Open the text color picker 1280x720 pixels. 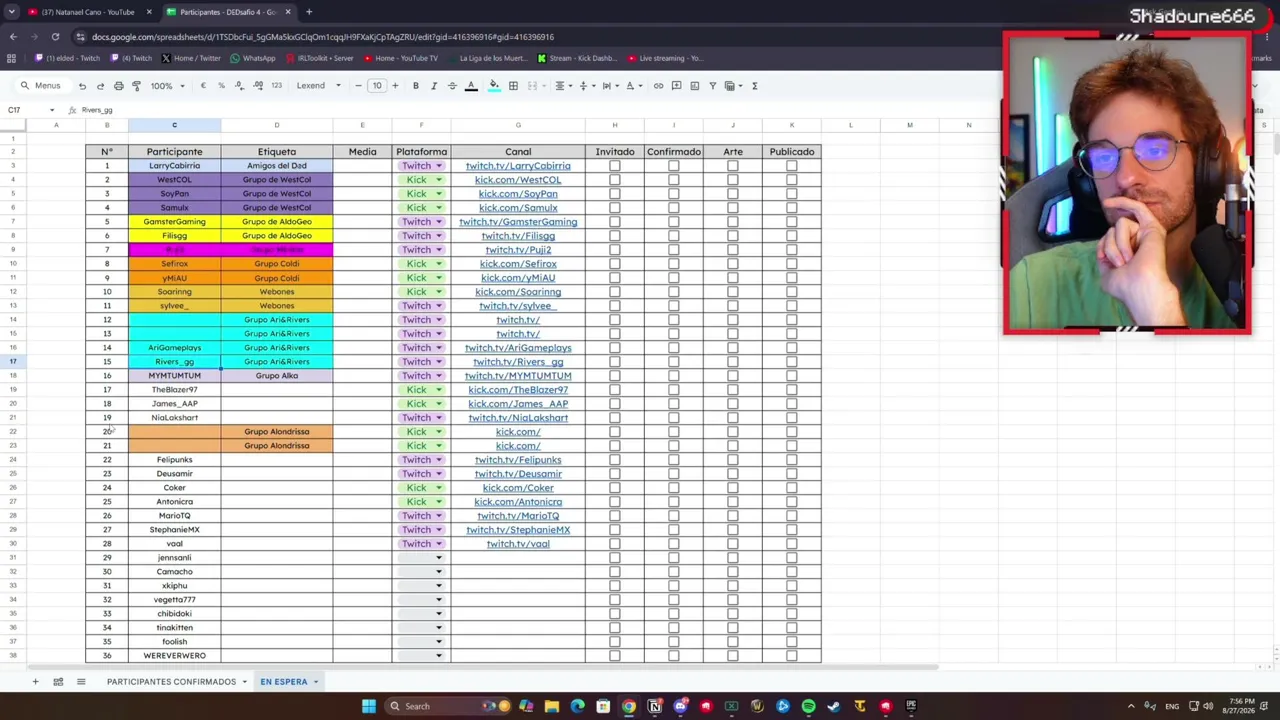[470, 86]
